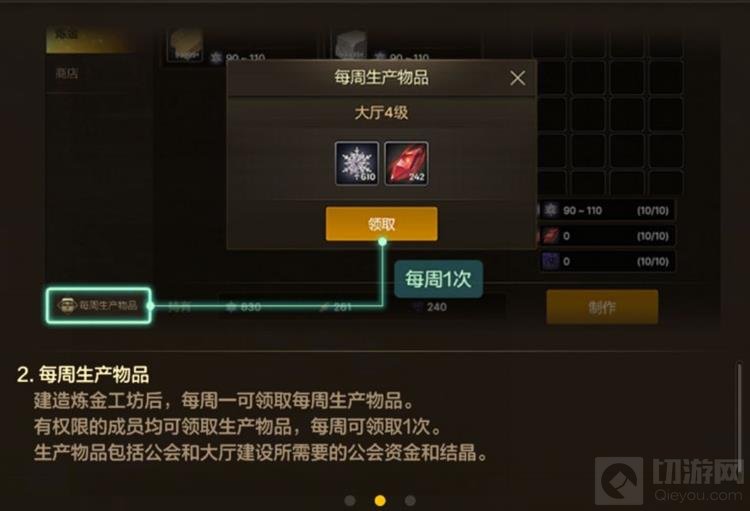Select the active yellow page dot

(x=380, y=500)
